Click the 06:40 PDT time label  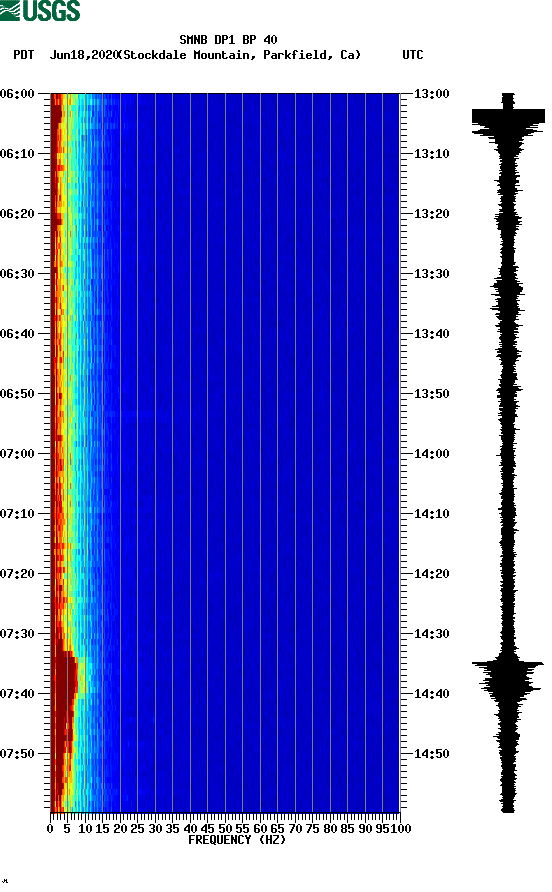[x=18, y=334]
